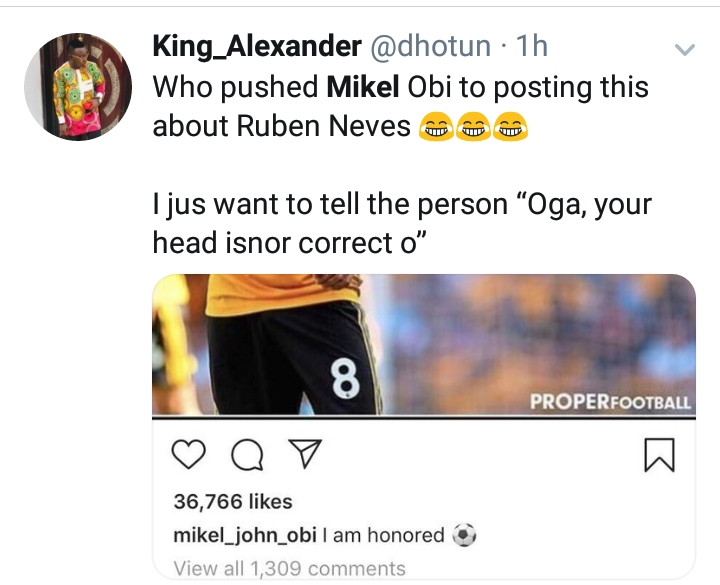This screenshot has width=720, height=585.
Task: View the 36,766 likes list
Action: tap(232, 501)
